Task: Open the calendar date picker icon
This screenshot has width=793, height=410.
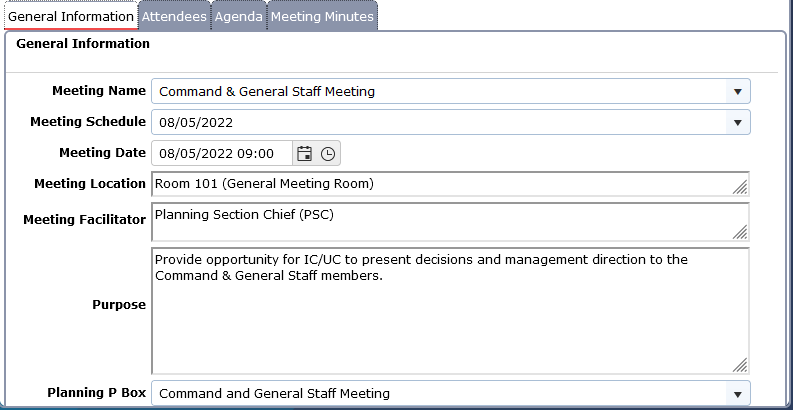Action: 304,153
